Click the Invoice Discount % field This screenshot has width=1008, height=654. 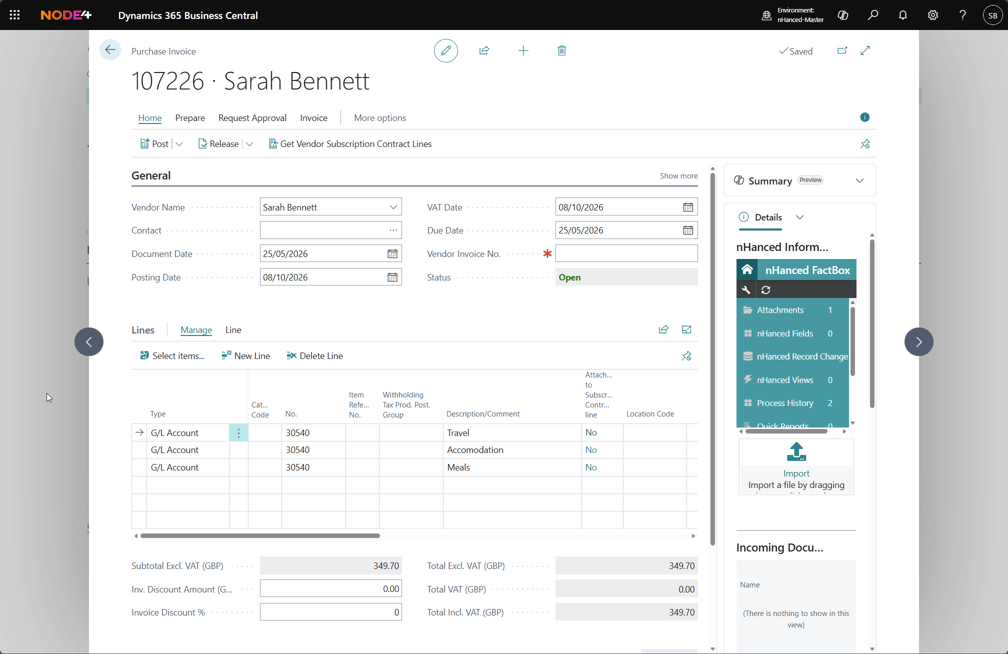tap(330, 612)
